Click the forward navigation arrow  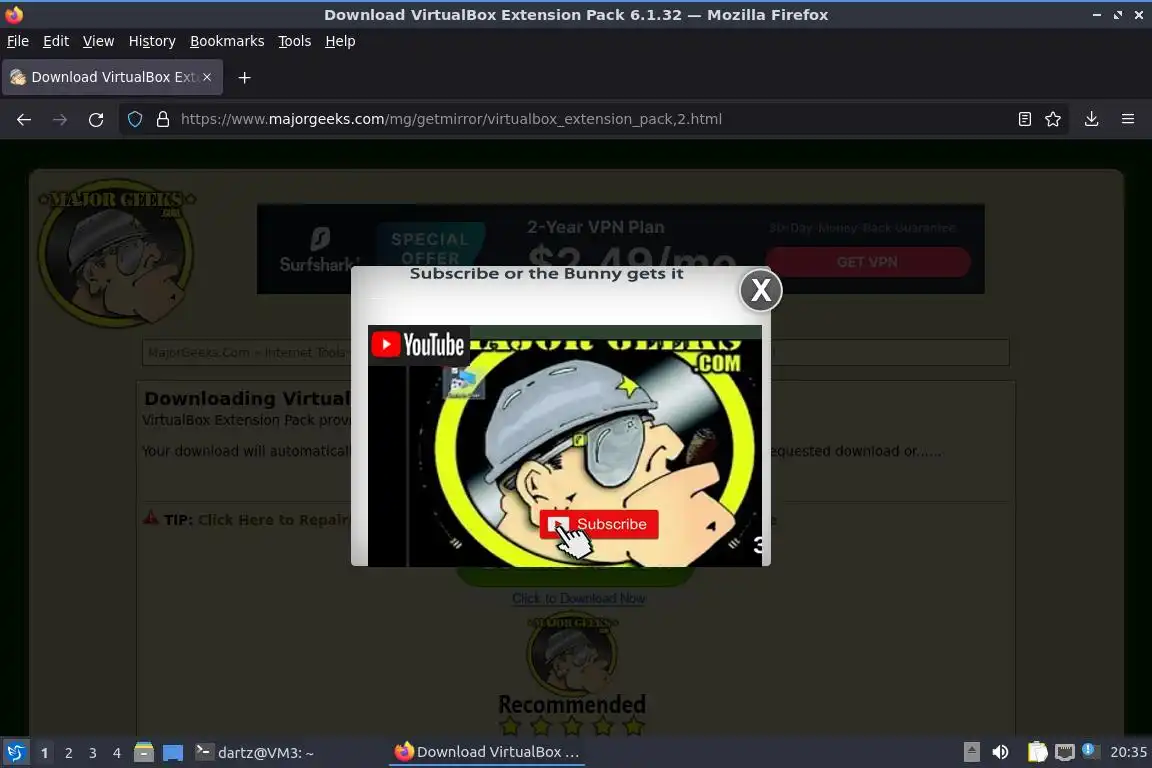pos(60,119)
